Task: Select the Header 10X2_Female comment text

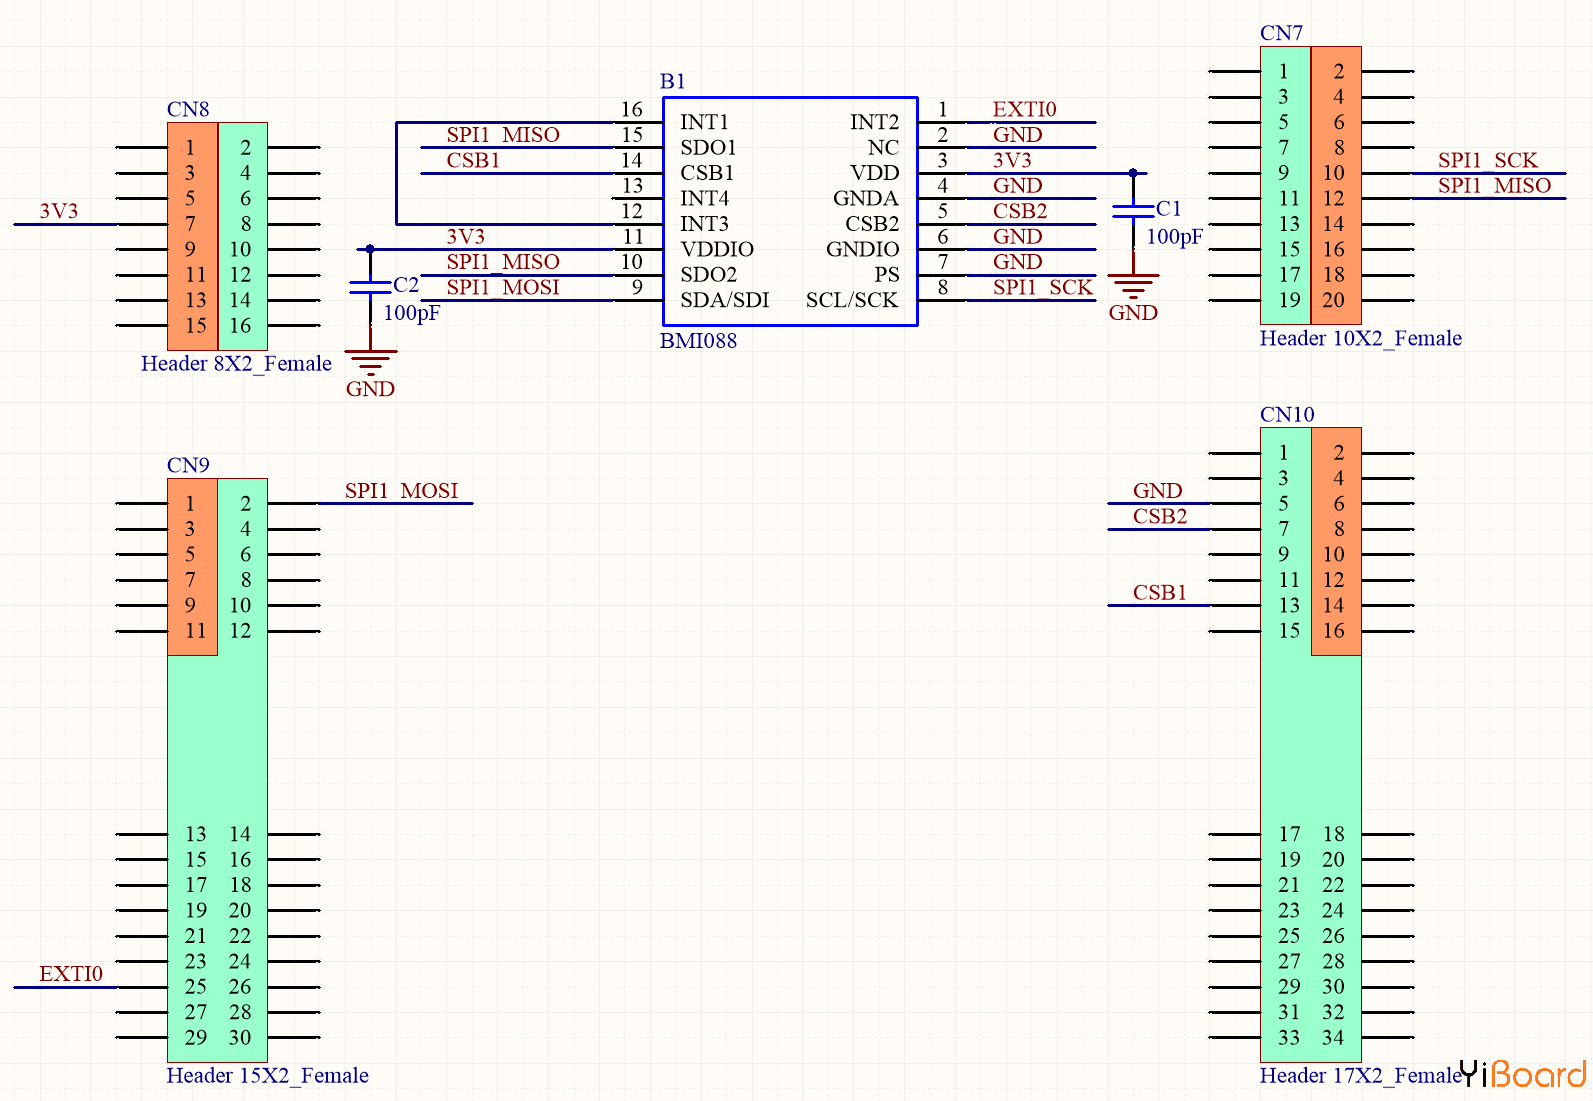Action: pyautogui.click(x=1360, y=338)
